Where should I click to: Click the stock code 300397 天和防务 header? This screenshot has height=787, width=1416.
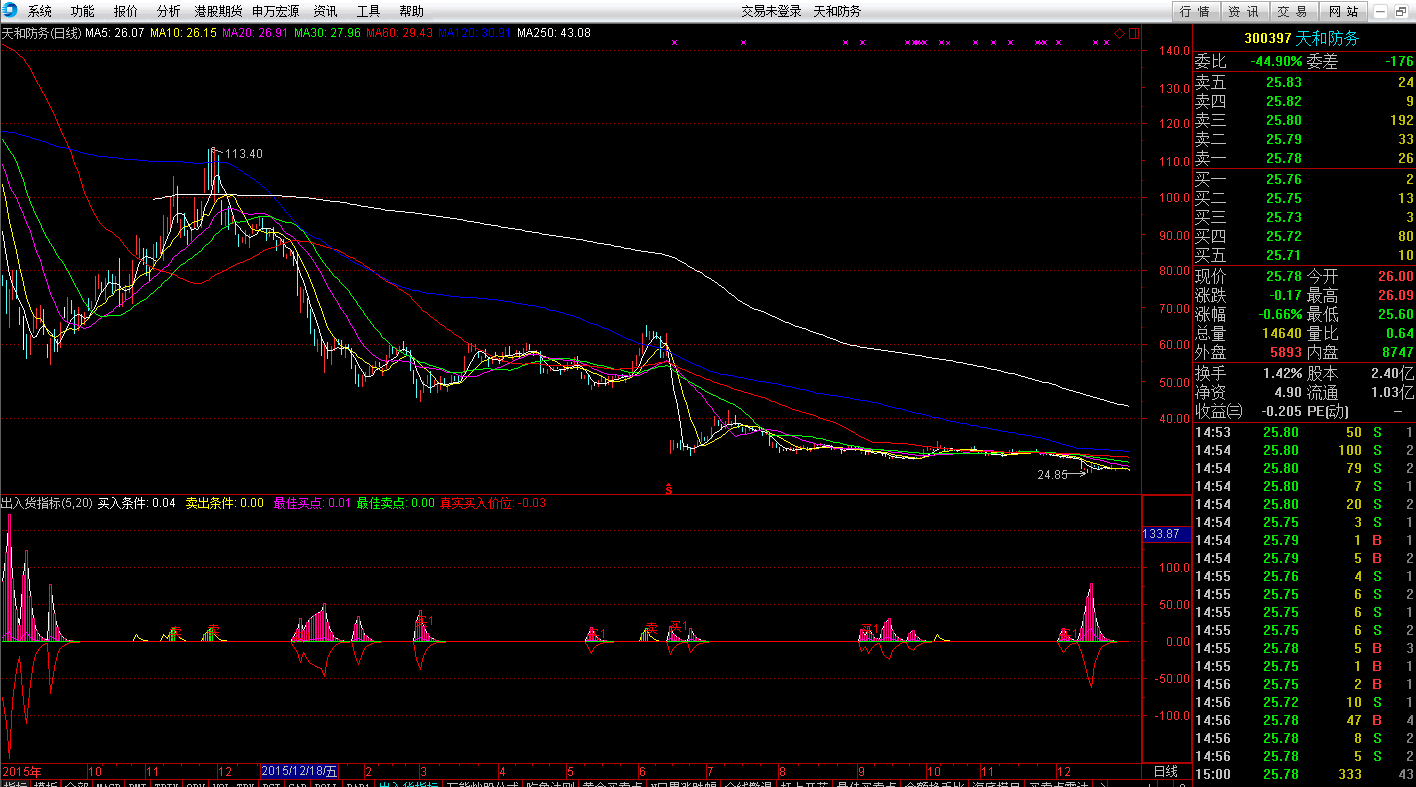(x=1301, y=38)
